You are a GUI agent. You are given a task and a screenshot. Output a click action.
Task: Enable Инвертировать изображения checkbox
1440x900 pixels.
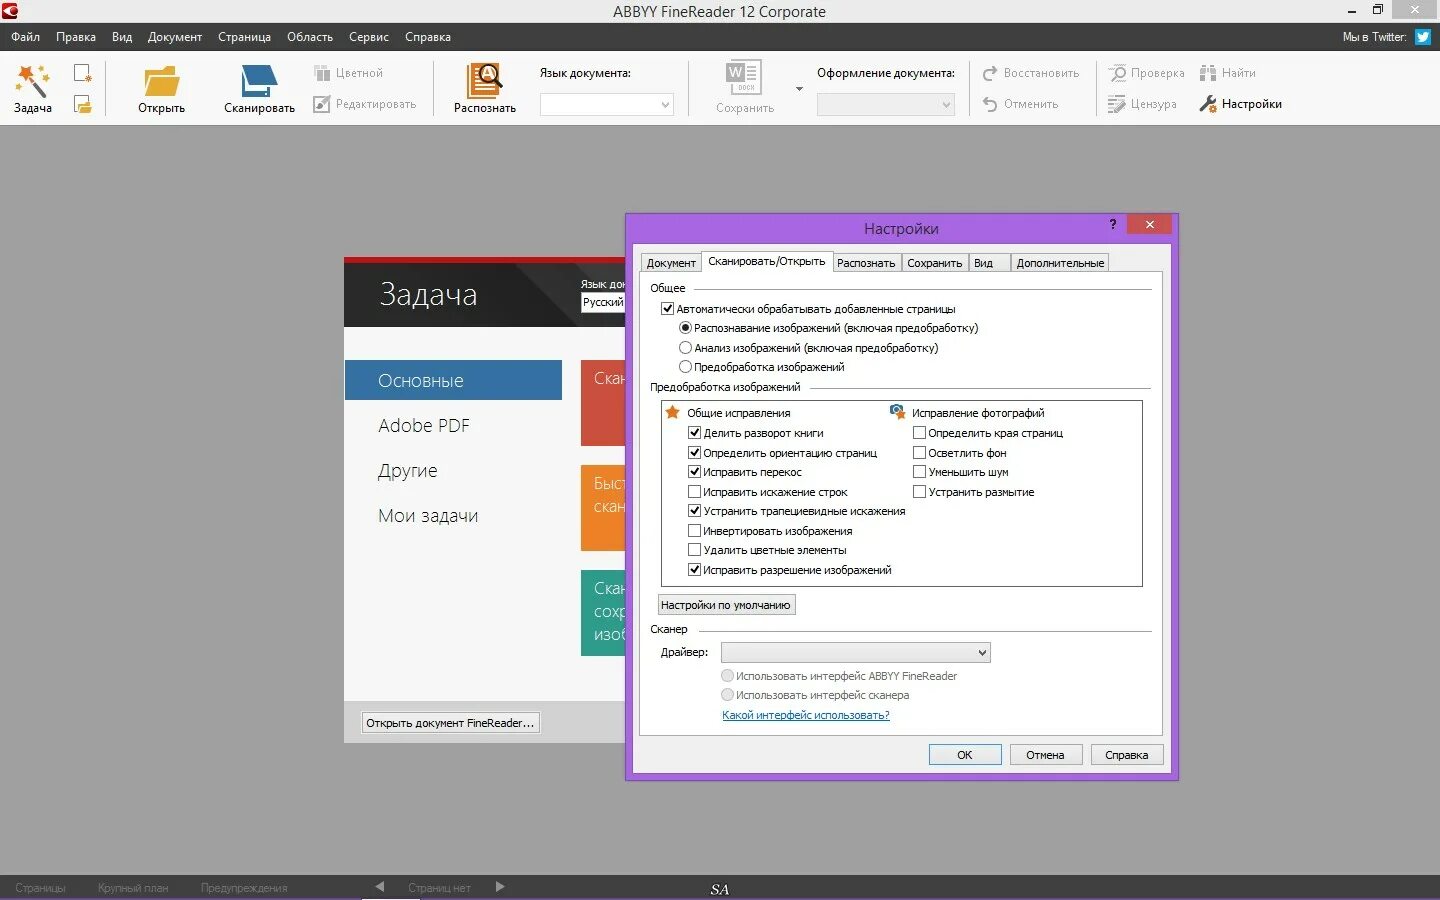point(694,531)
